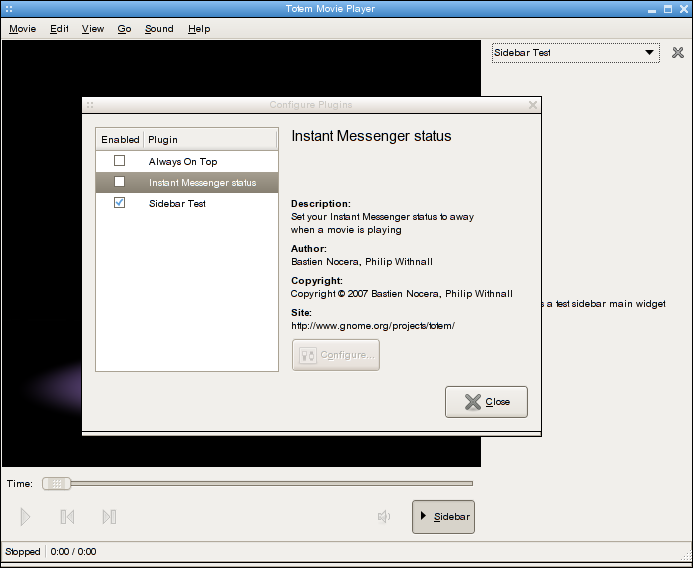
Task: Select the Always On Top plugin row
Action: (x=187, y=161)
